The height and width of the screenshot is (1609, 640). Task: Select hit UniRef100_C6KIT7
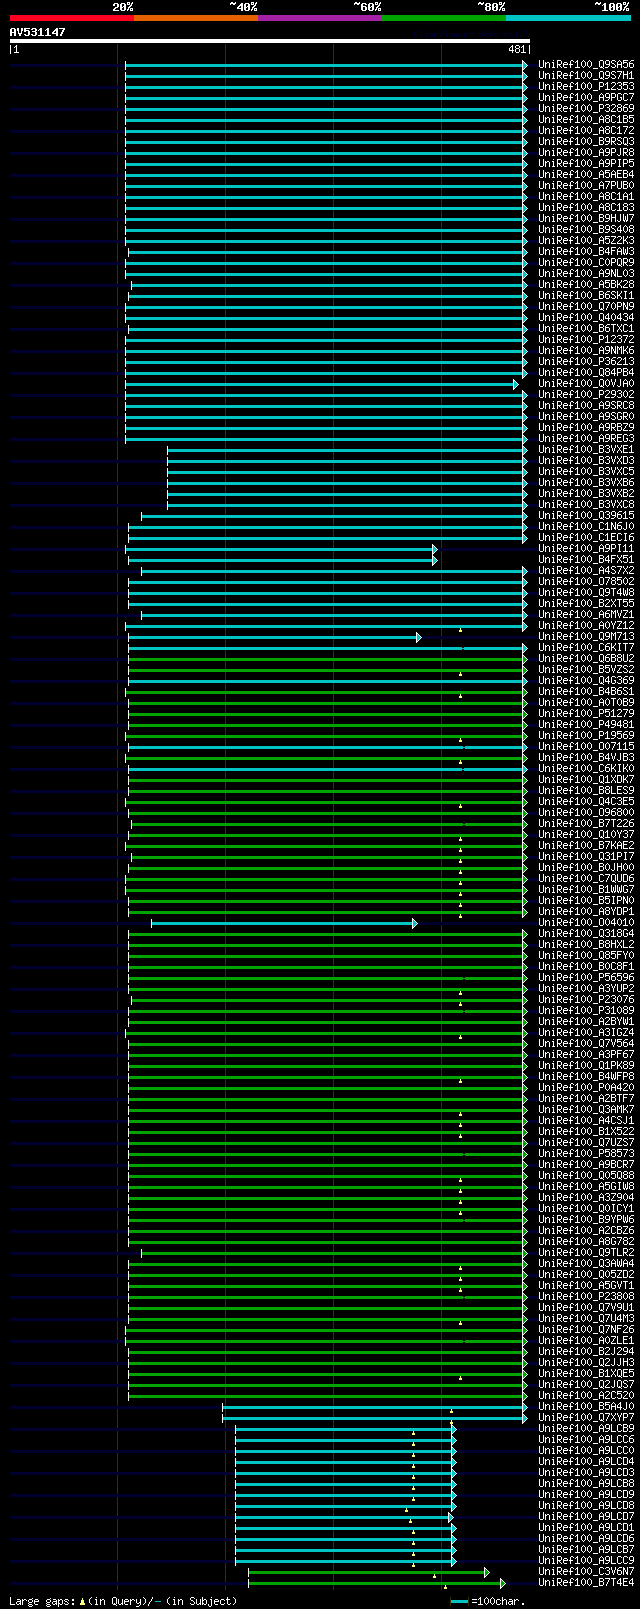point(586,647)
